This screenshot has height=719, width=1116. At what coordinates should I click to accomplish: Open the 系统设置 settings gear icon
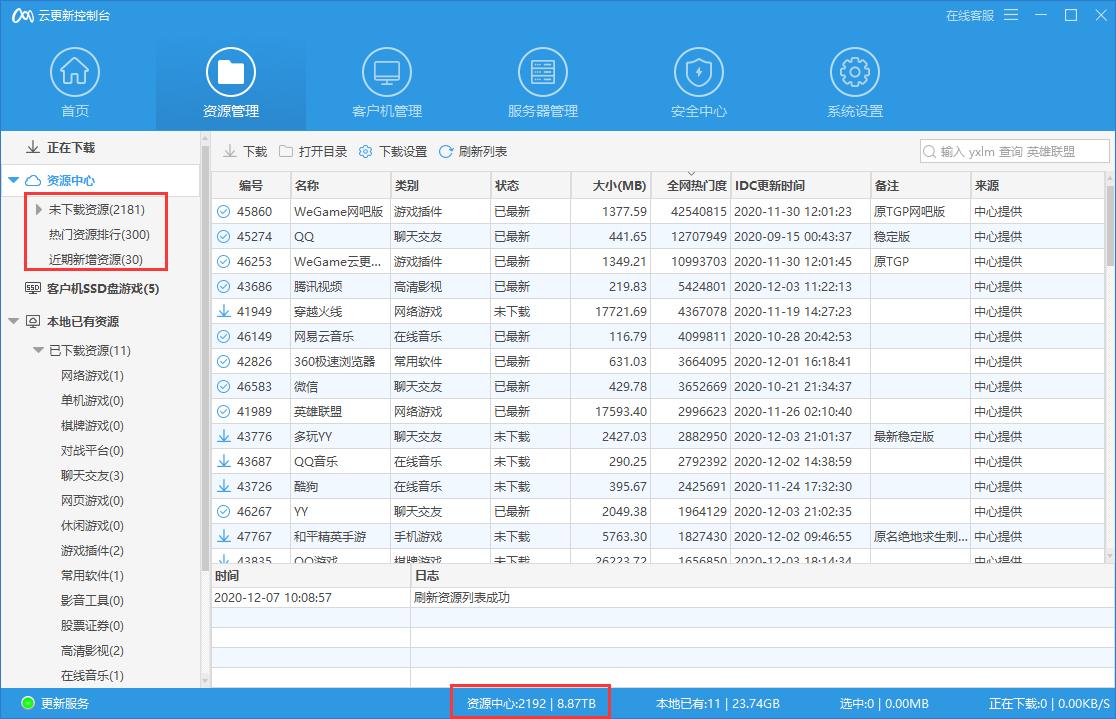[853, 70]
